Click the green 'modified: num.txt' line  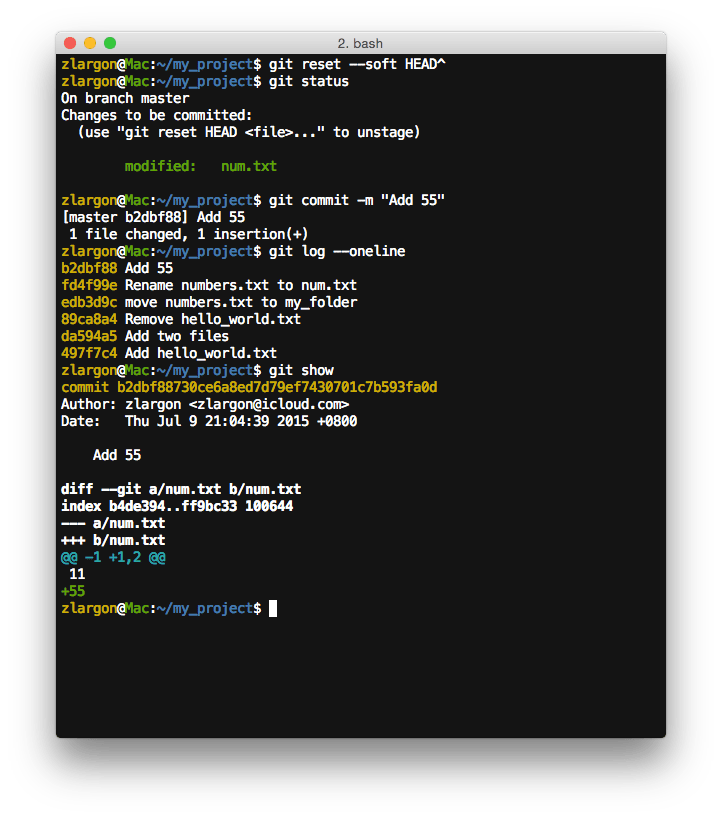click(x=200, y=166)
